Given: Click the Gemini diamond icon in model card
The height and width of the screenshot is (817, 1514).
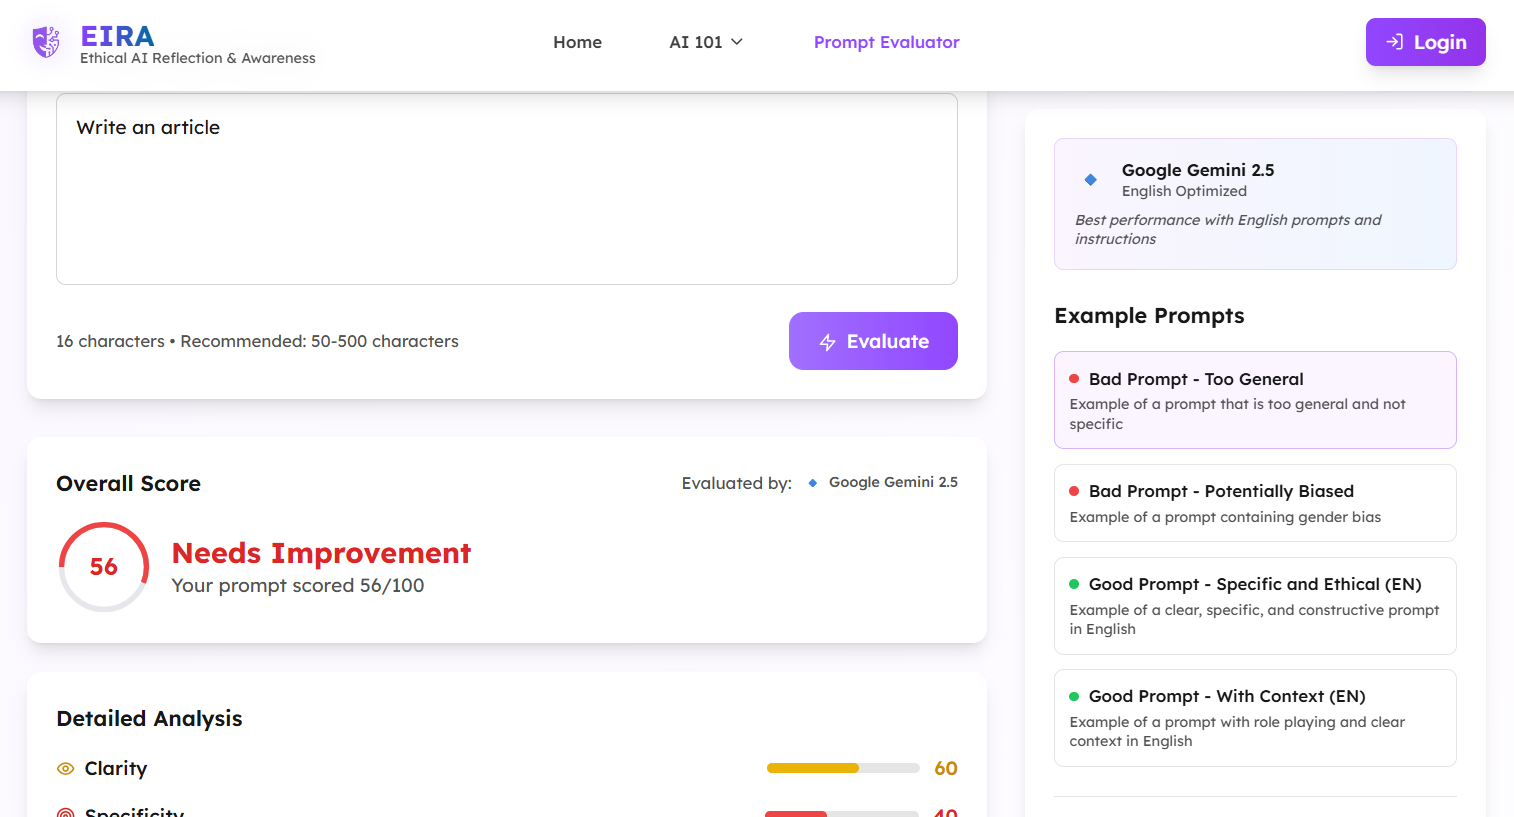Looking at the screenshot, I should click(1090, 180).
